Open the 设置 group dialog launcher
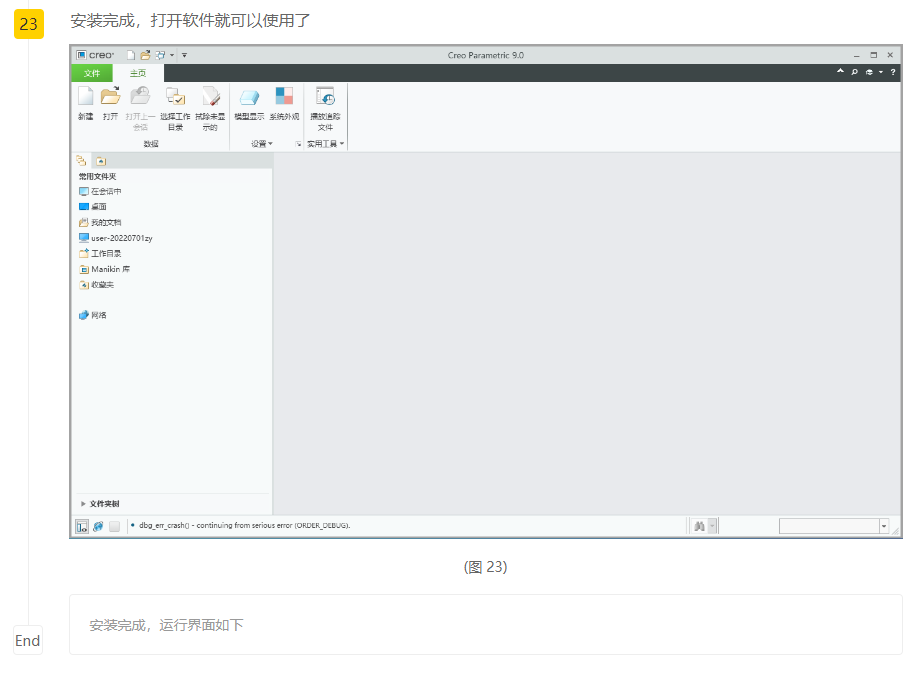This screenshot has height=676, width=919. click(x=298, y=144)
